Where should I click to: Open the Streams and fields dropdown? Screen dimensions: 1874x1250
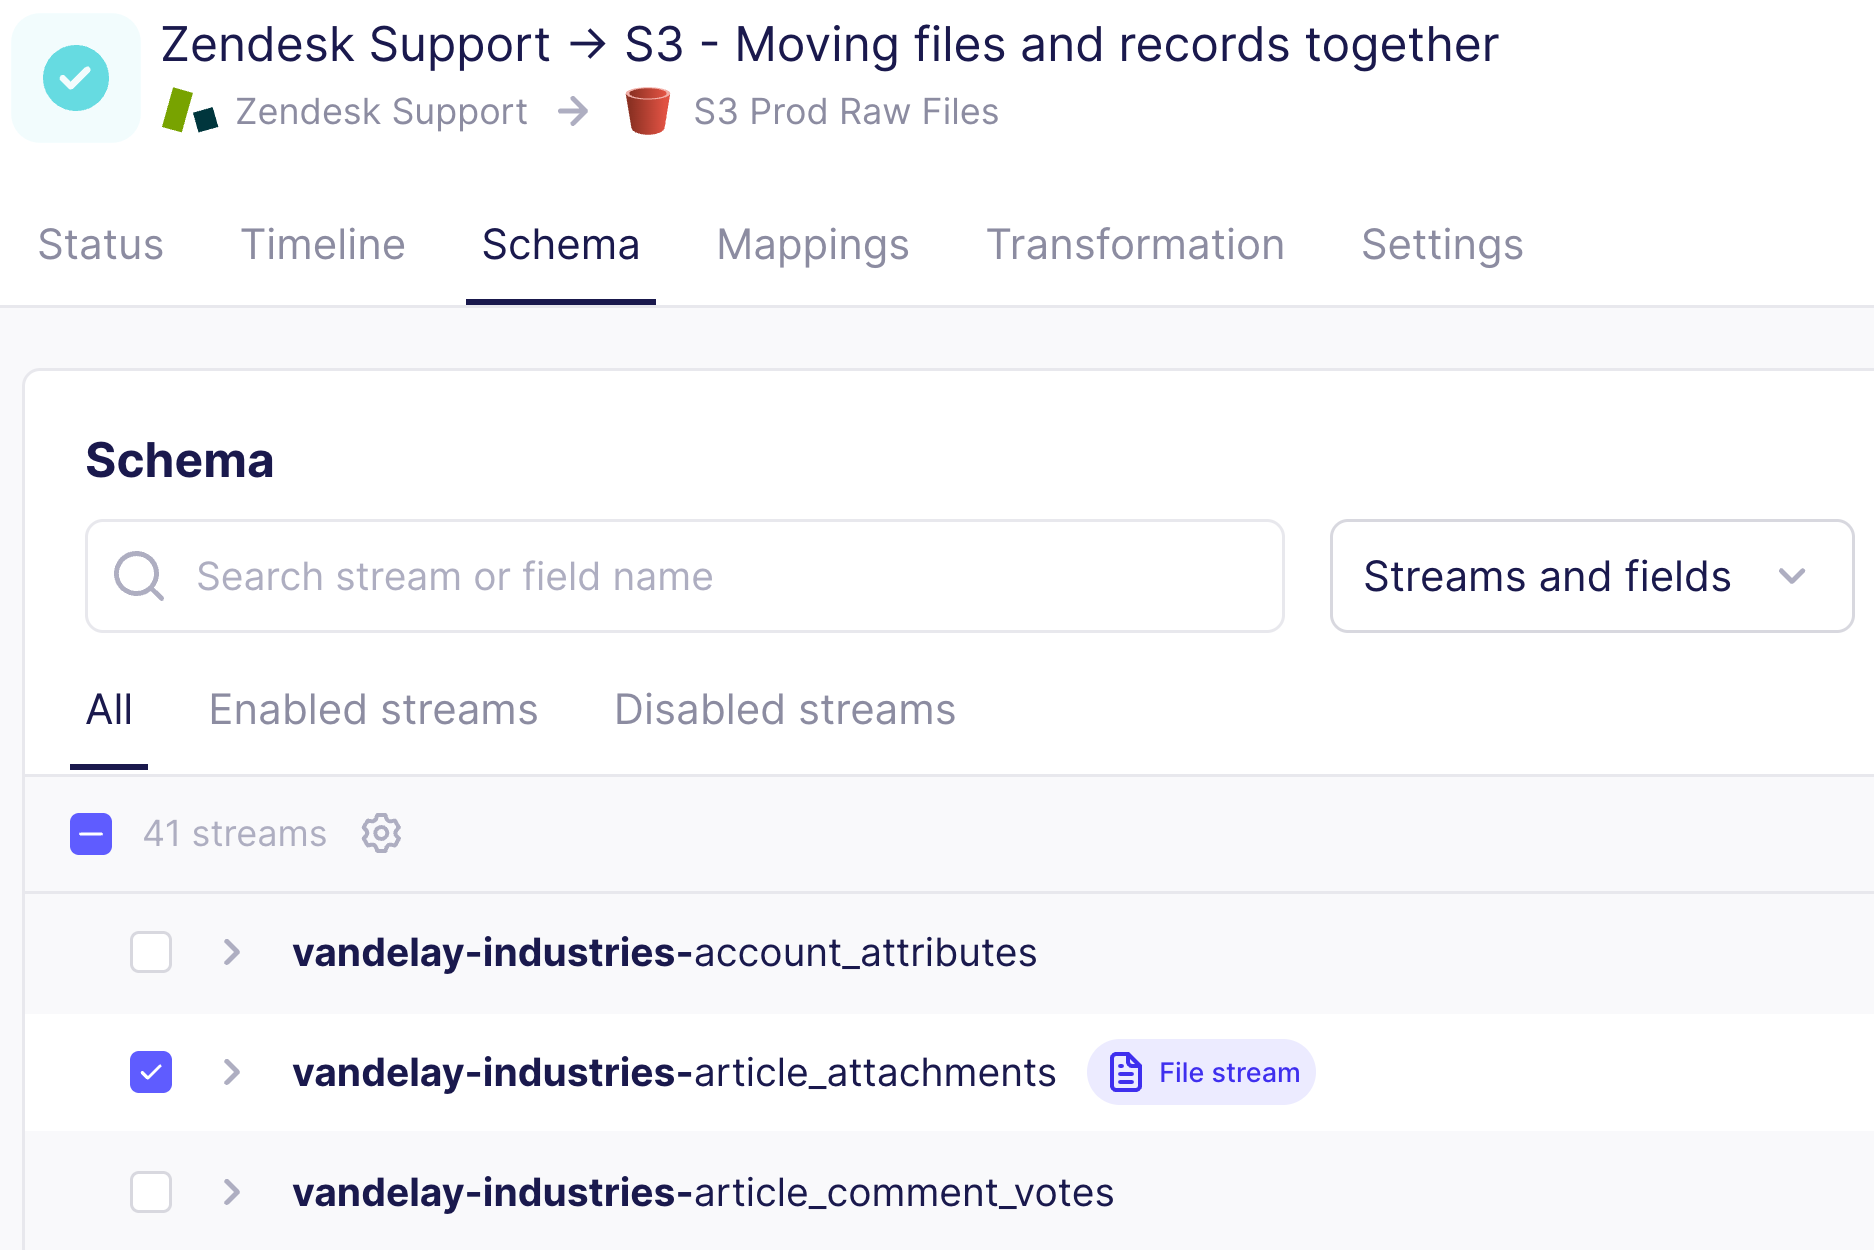coord(1591,576)
